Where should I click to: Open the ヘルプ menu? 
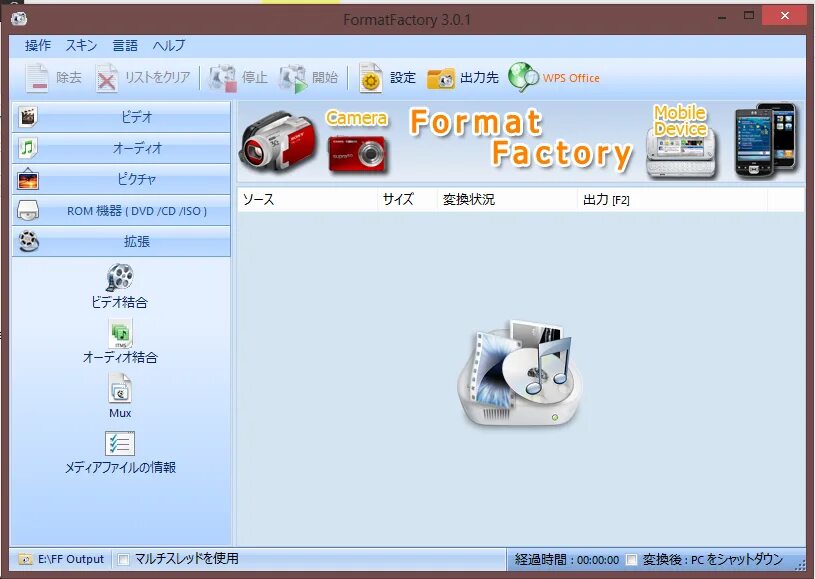coord(169,46)
